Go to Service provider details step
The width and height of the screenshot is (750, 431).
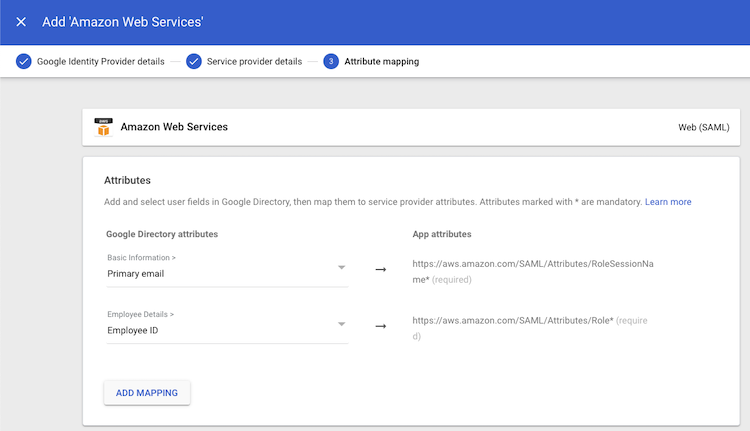pyautogui.click(x=254, y=61)
